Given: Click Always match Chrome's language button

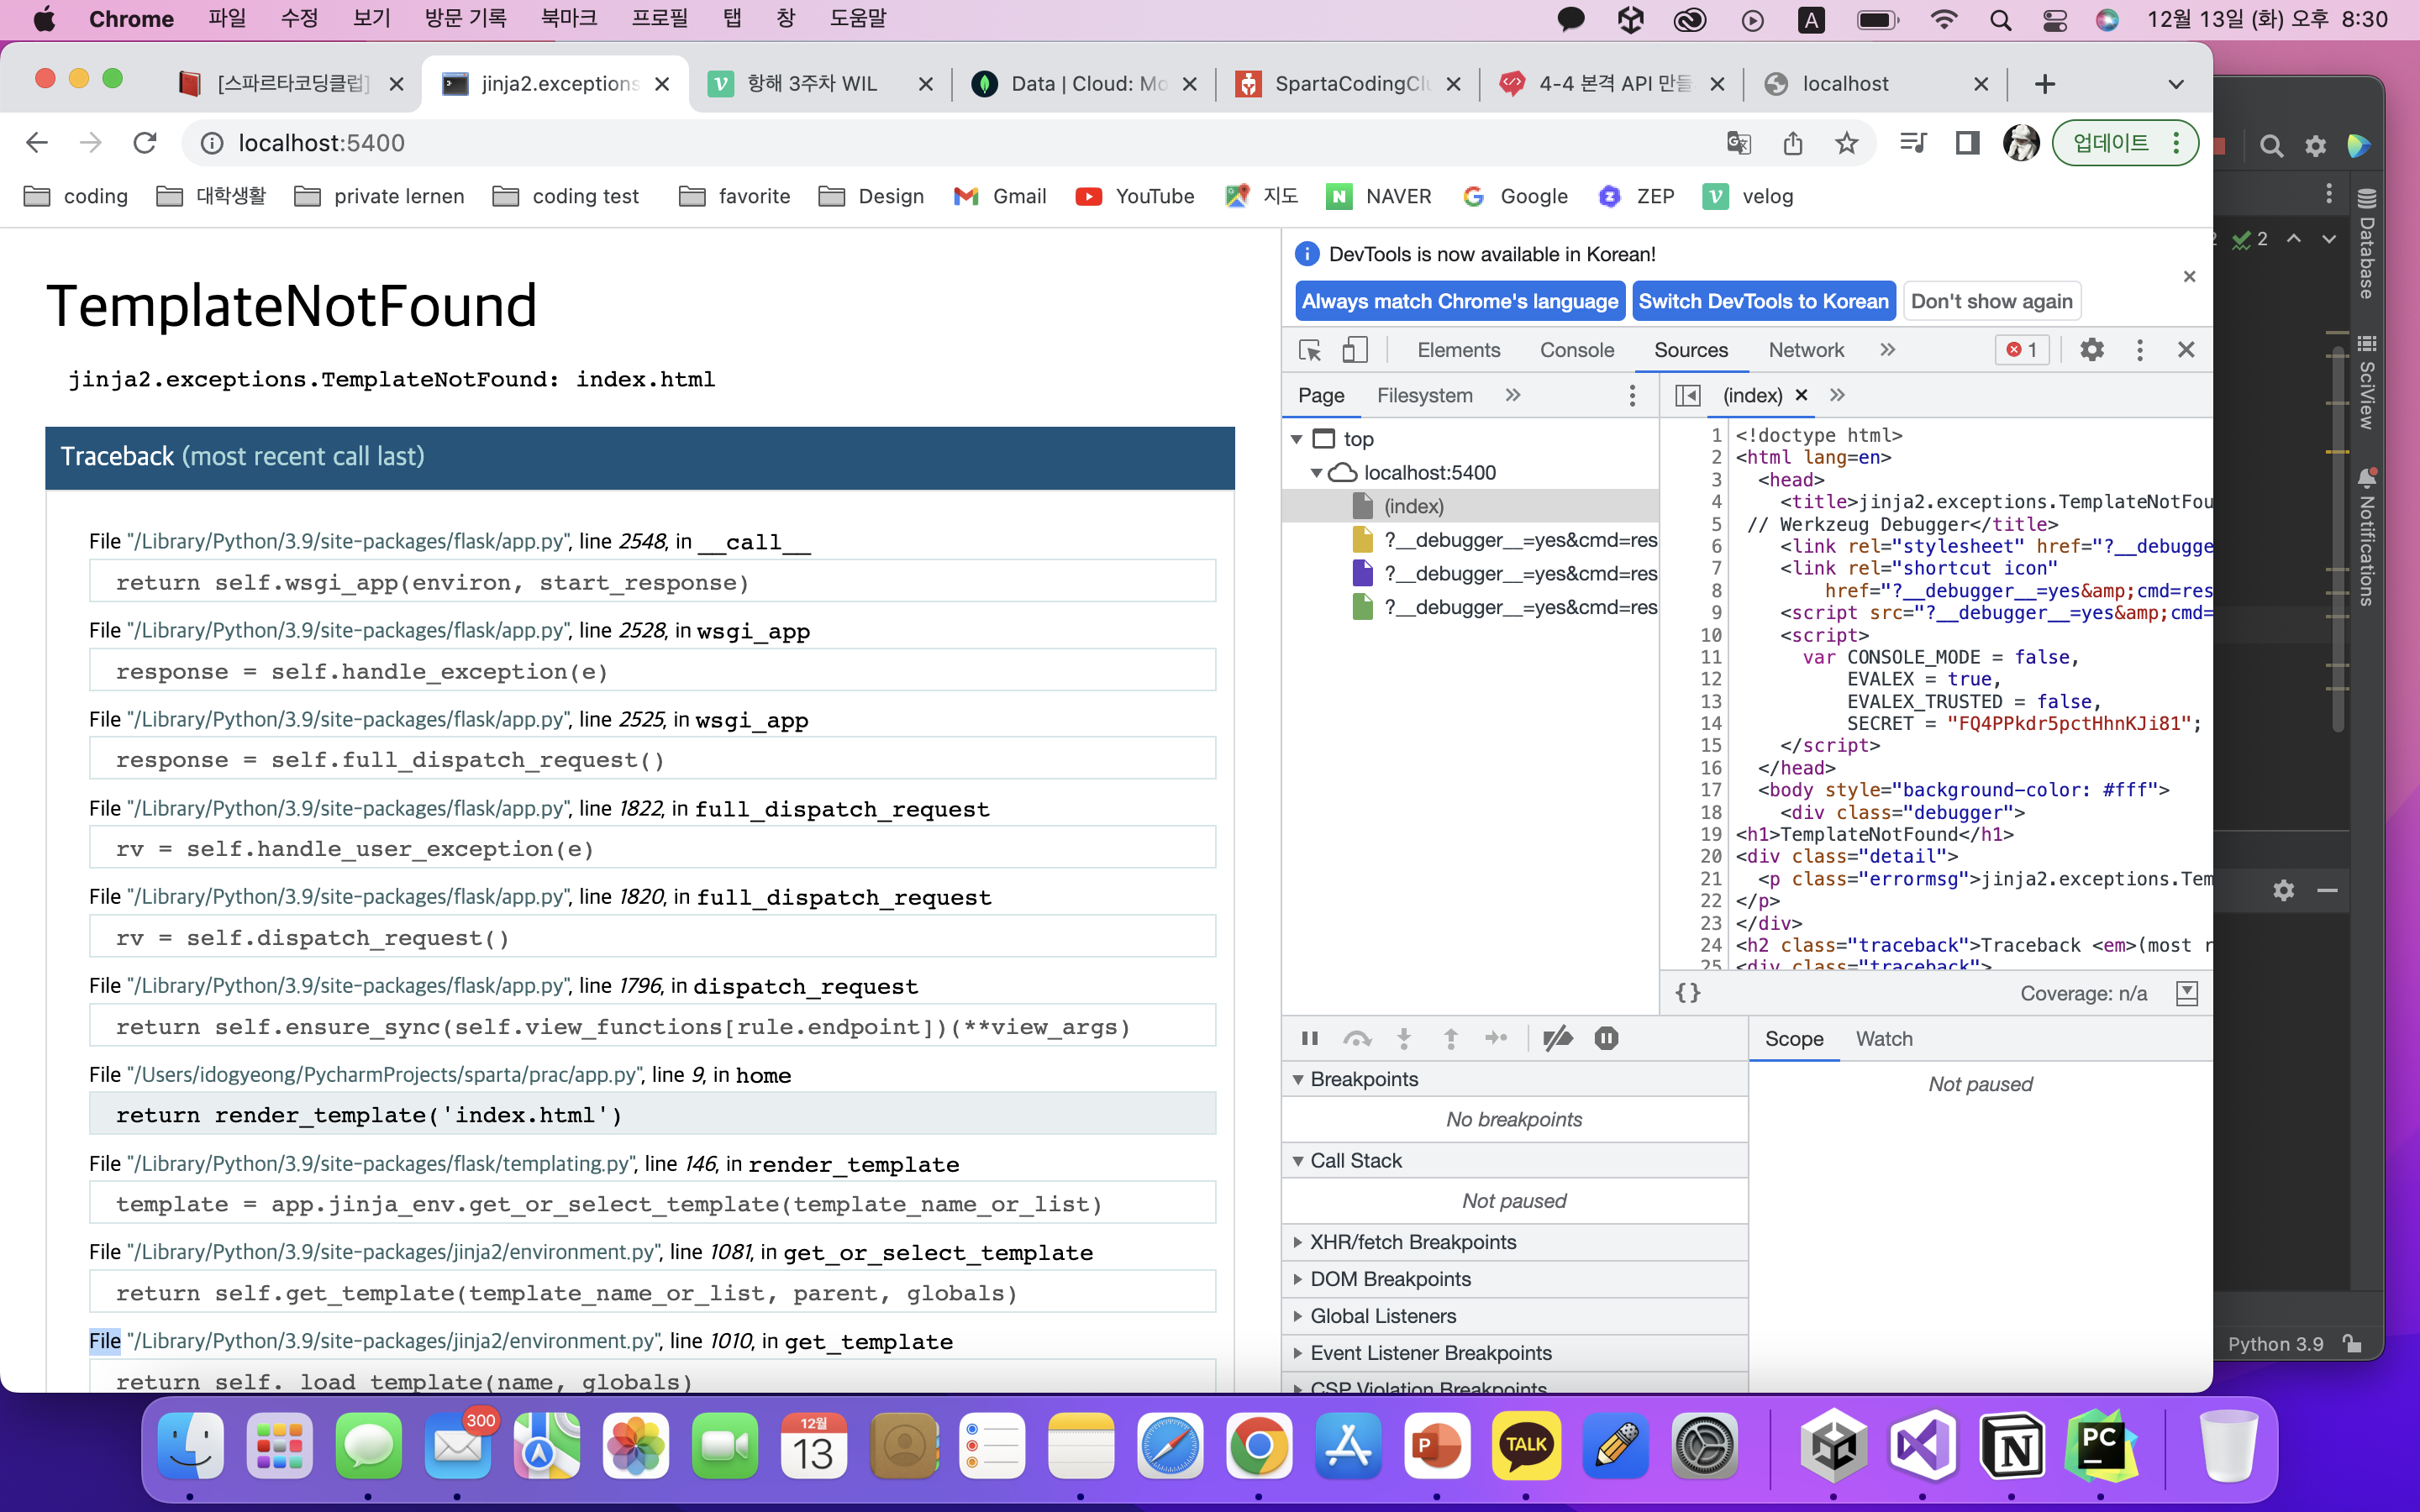Looking at the screenshot, I should [1460, 302].
